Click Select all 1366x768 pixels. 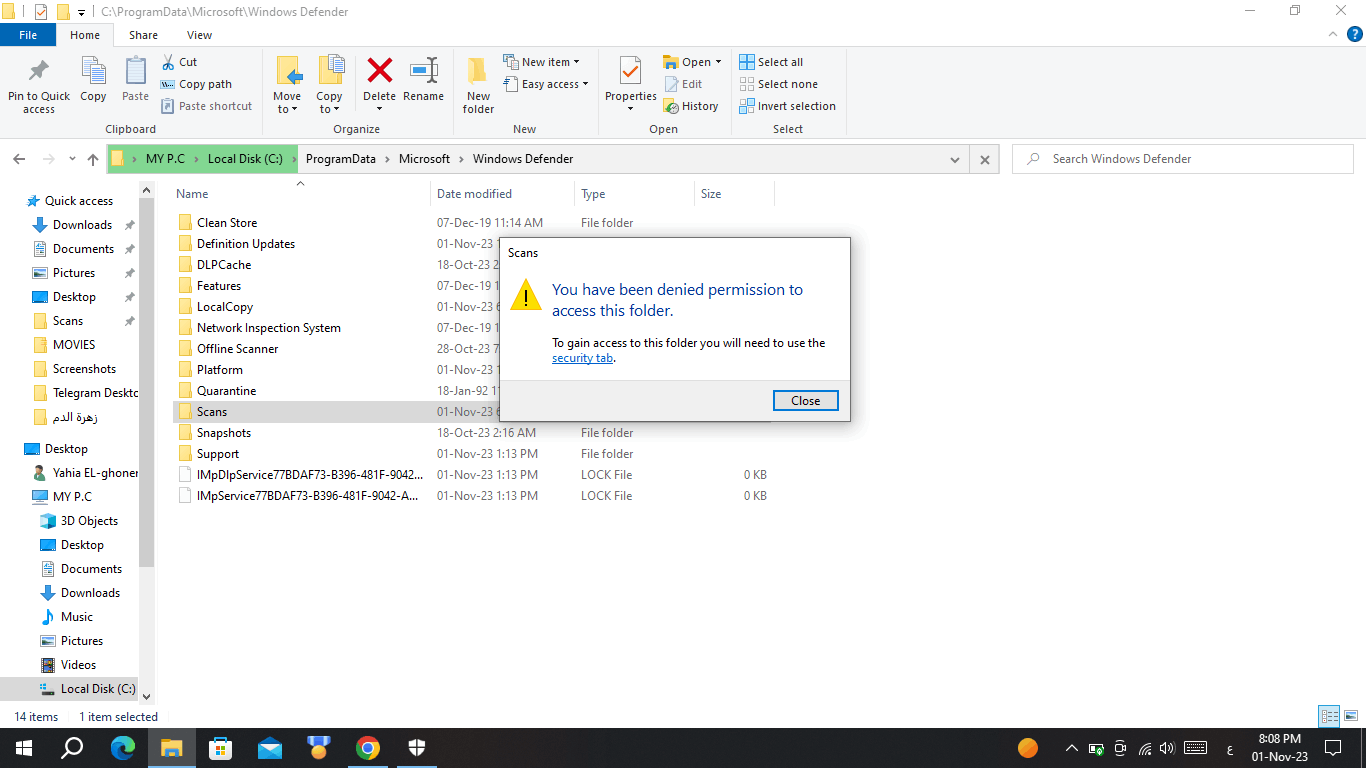[x=771, y=62]
